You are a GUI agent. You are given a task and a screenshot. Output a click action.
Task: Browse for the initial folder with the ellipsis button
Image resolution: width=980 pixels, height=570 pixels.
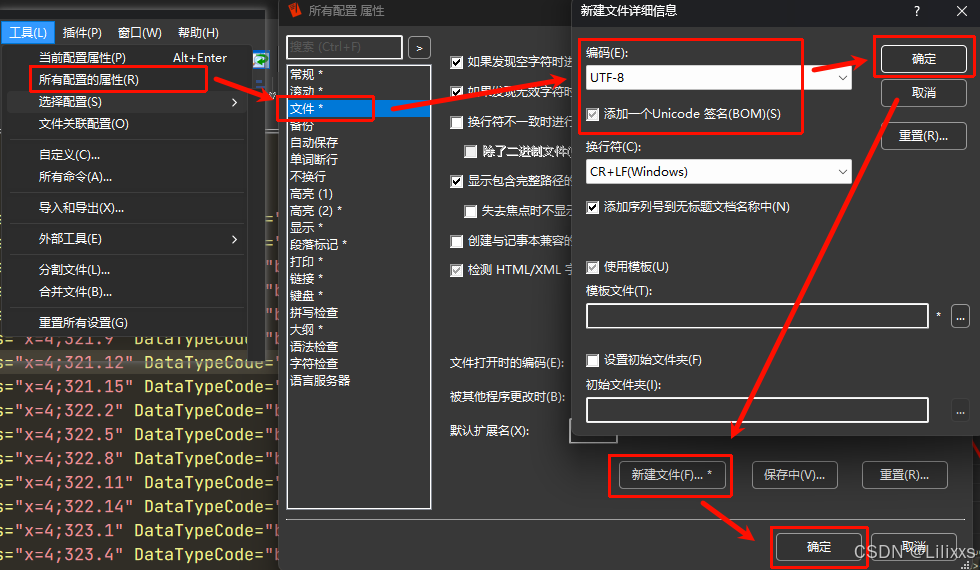pos(960,411)
